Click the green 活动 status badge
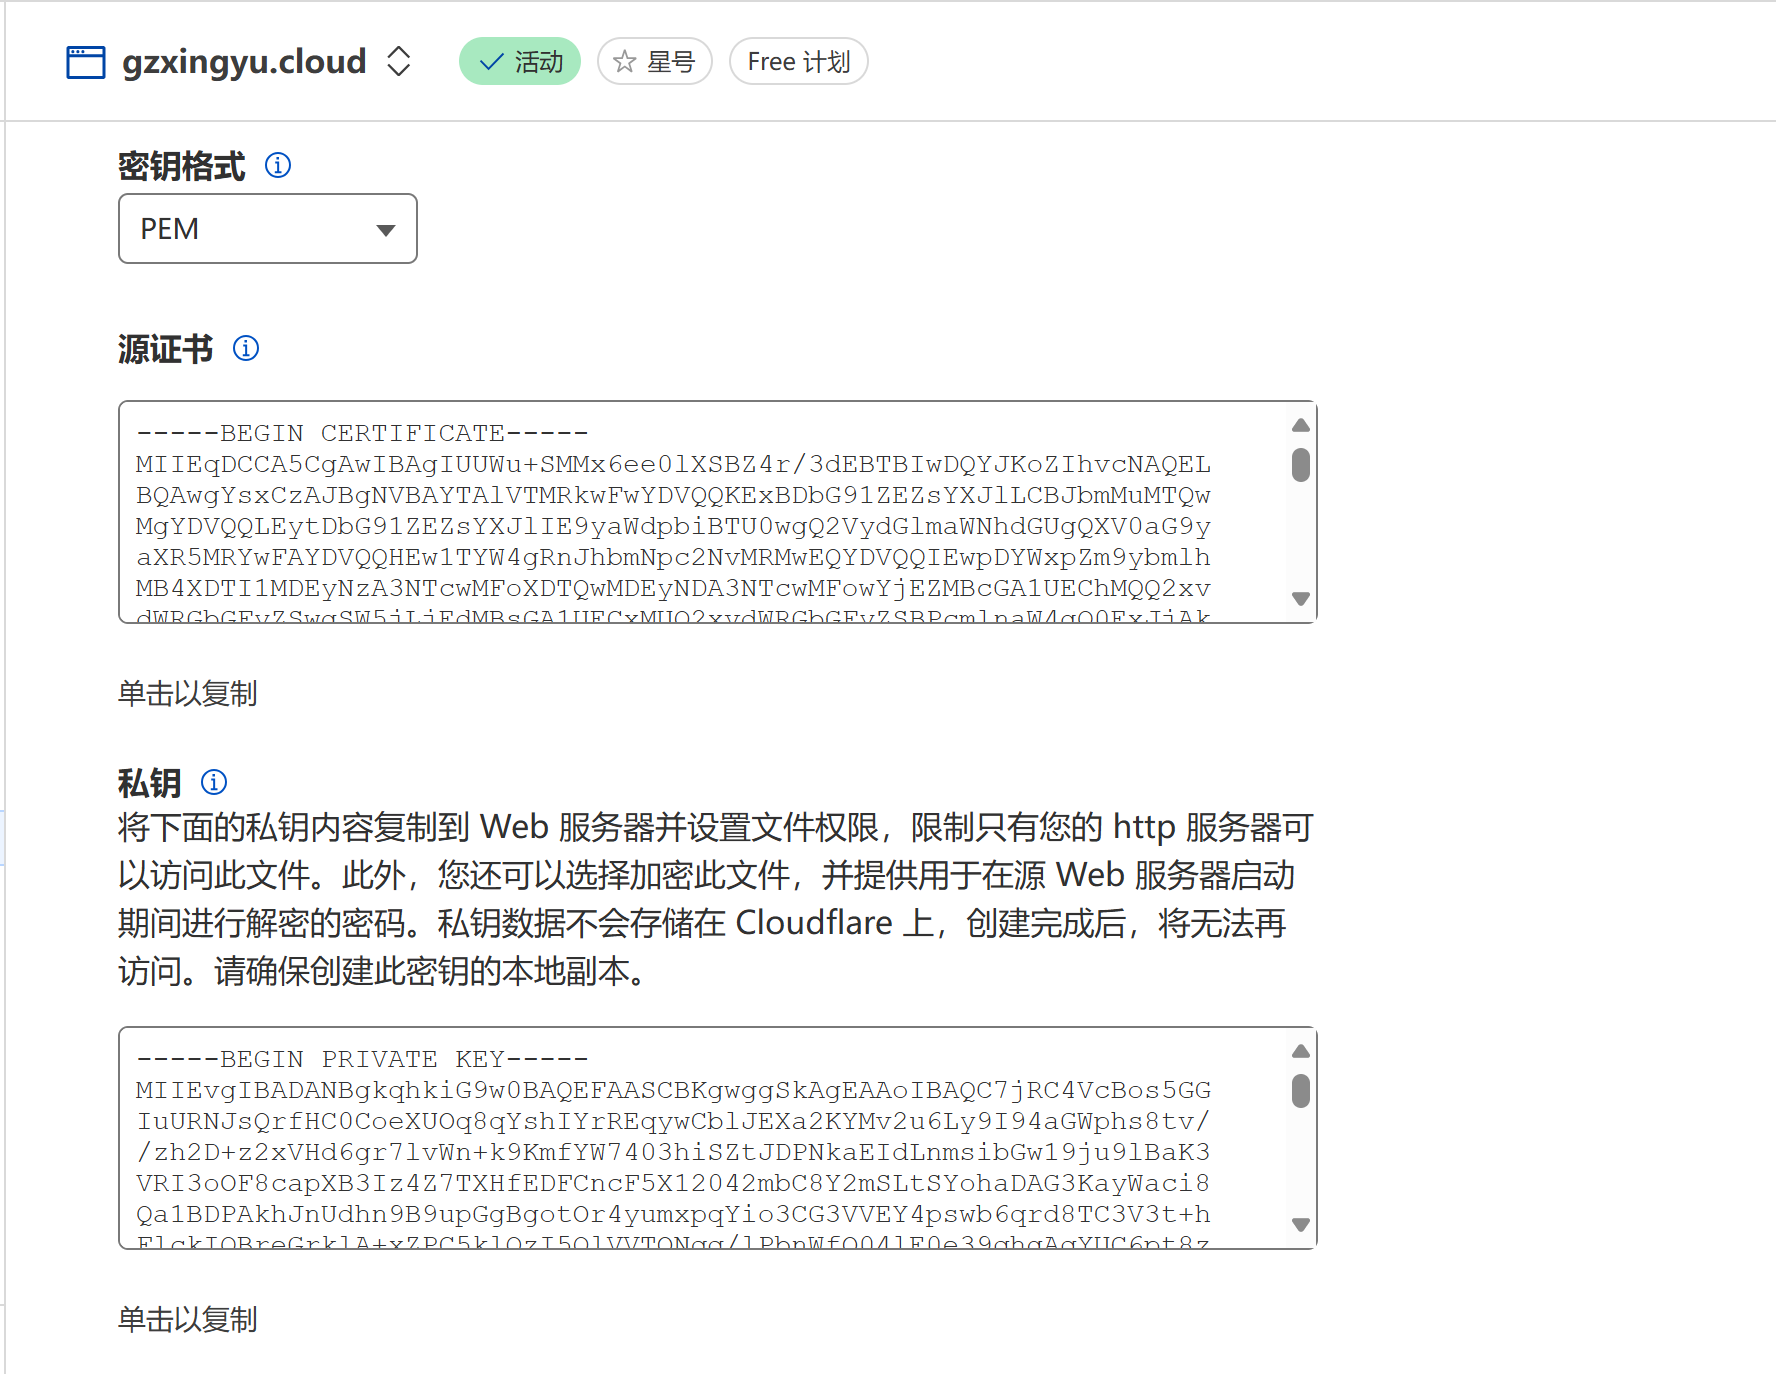The height and width of the screenshot is (1374, 1776). [x=520, y=62]
